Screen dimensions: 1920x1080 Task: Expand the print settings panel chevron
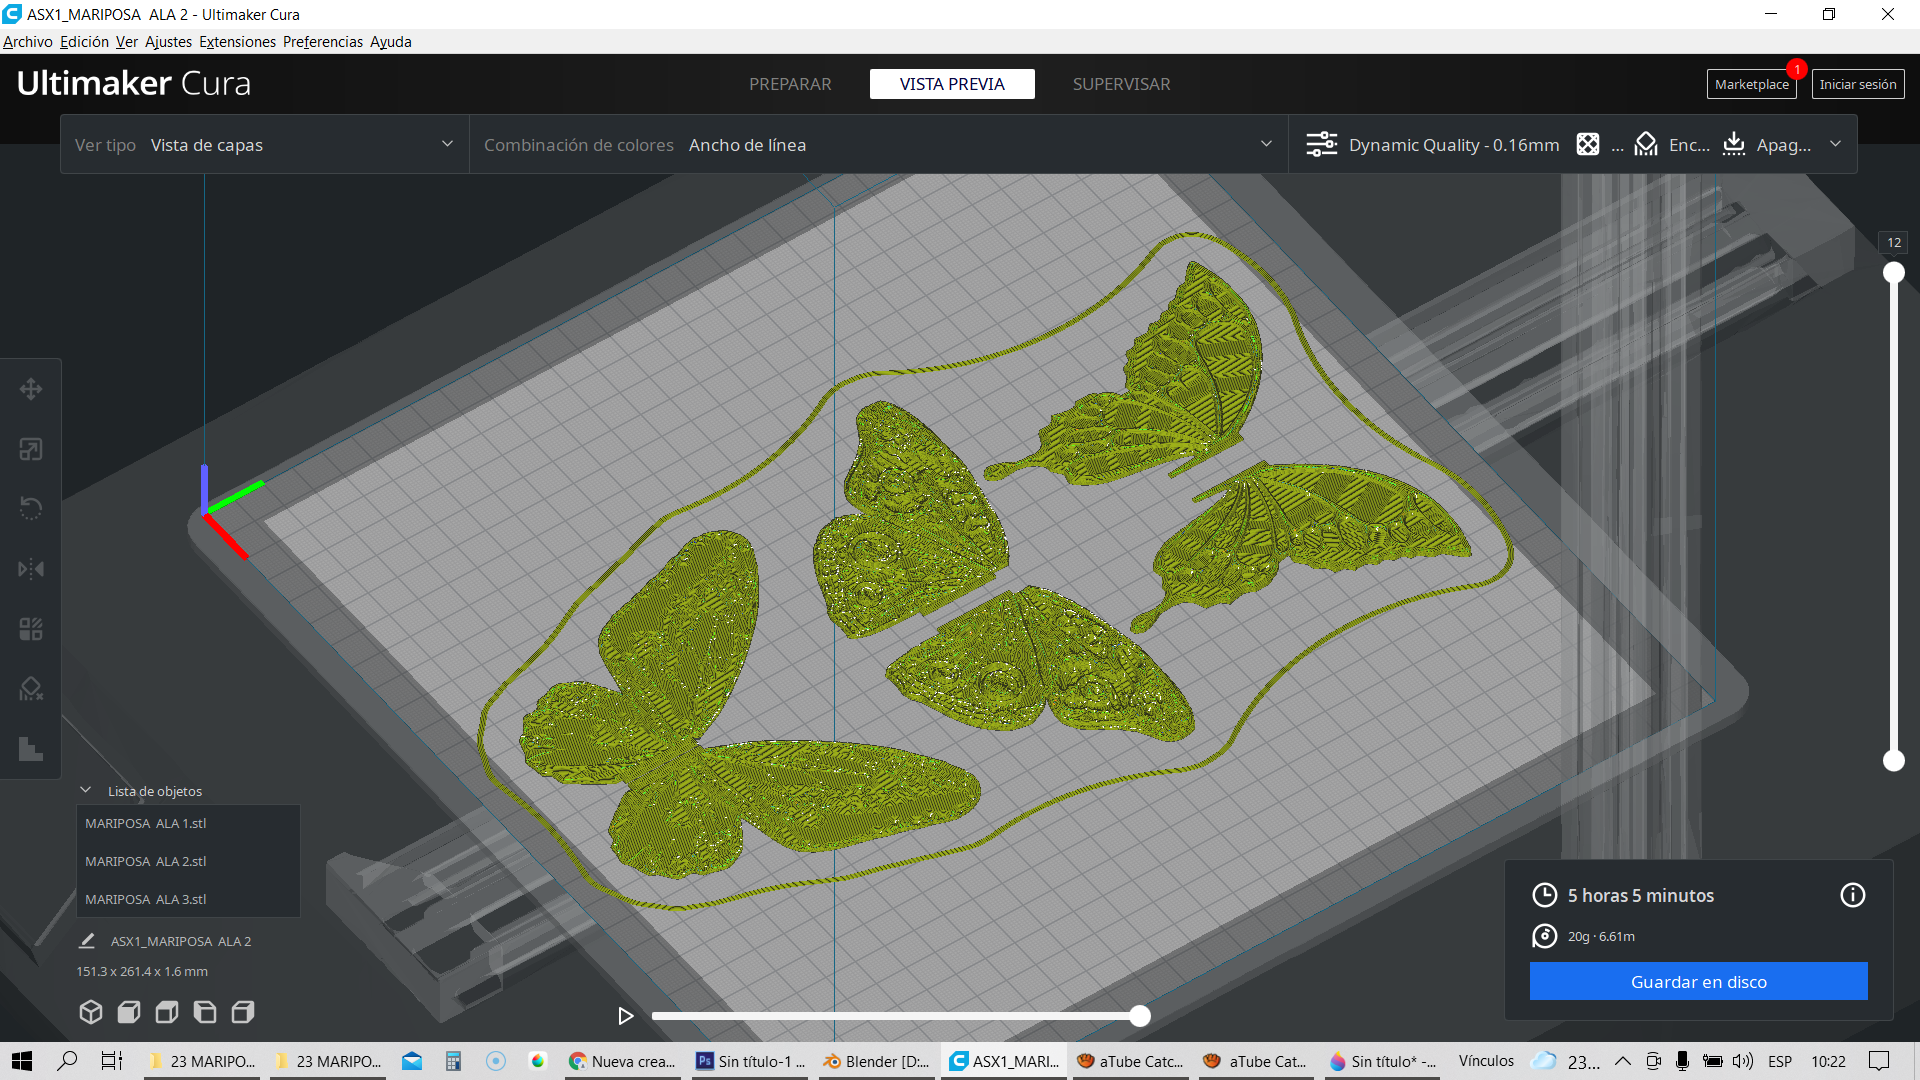pyautogui.click(x=1836, y=145)
